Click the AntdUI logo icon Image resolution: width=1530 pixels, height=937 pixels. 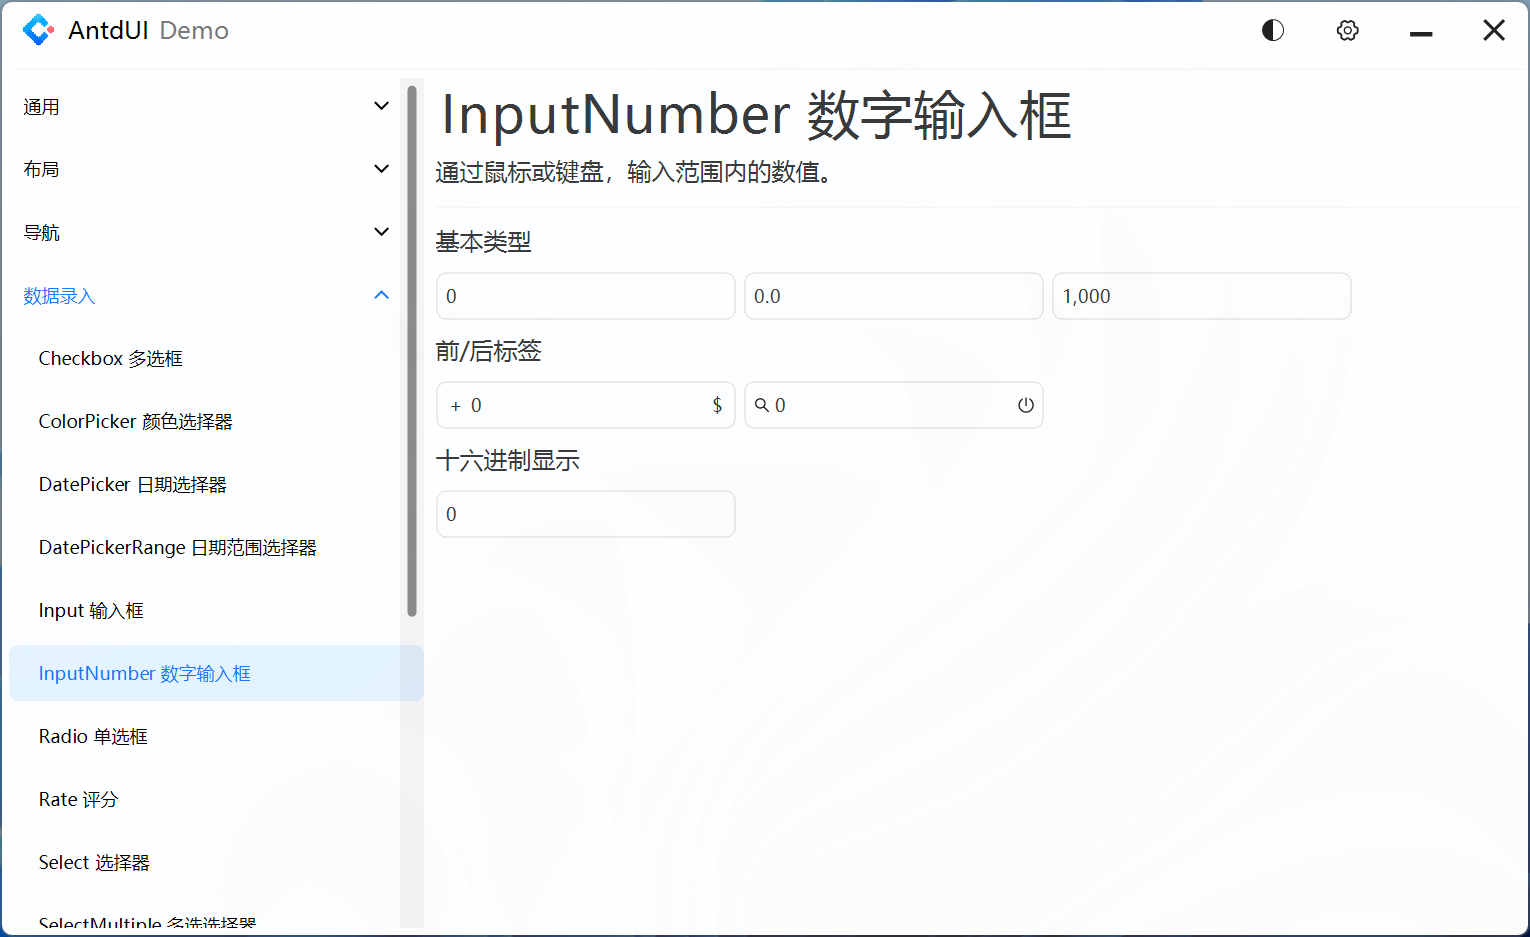(38, 30)
